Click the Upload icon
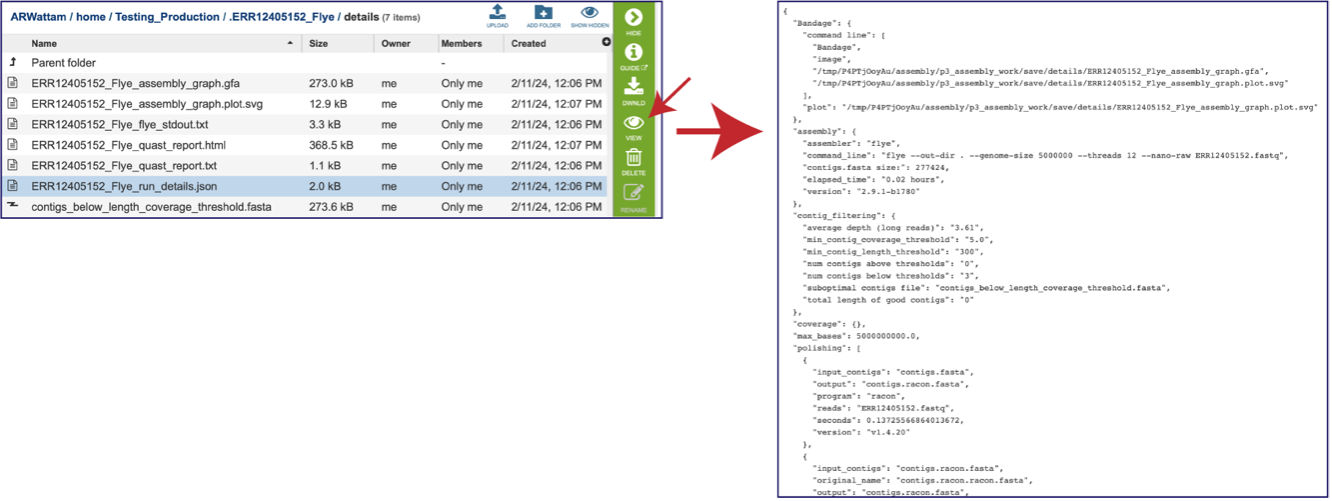1332x501 pixels. click(x=497, y=14)
